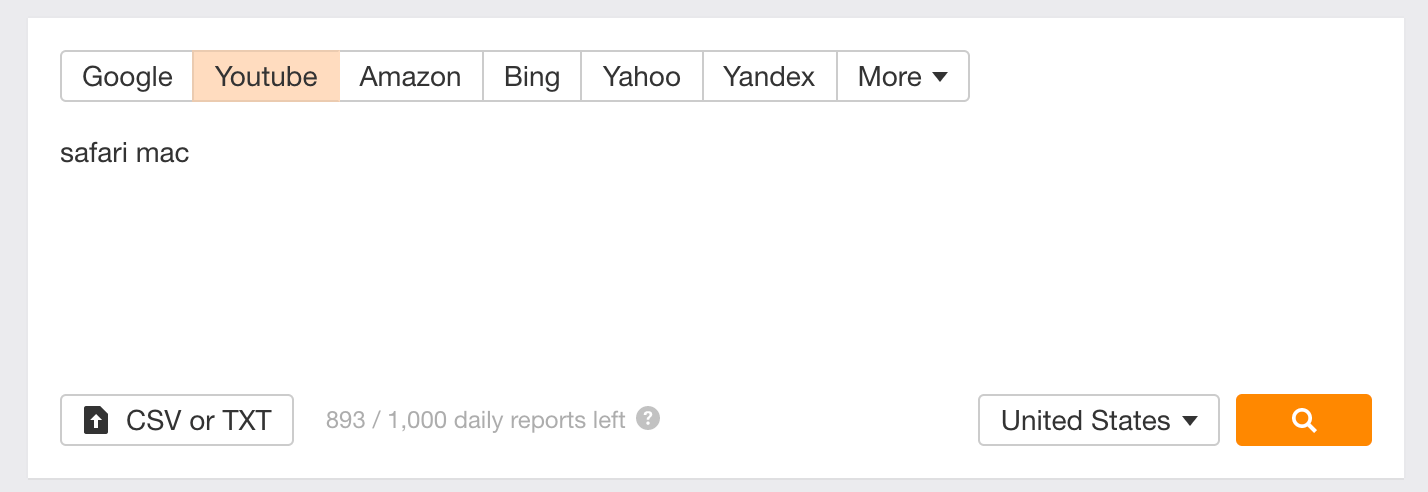Click the 'CSV or TXT' label text

coord(198,421)
